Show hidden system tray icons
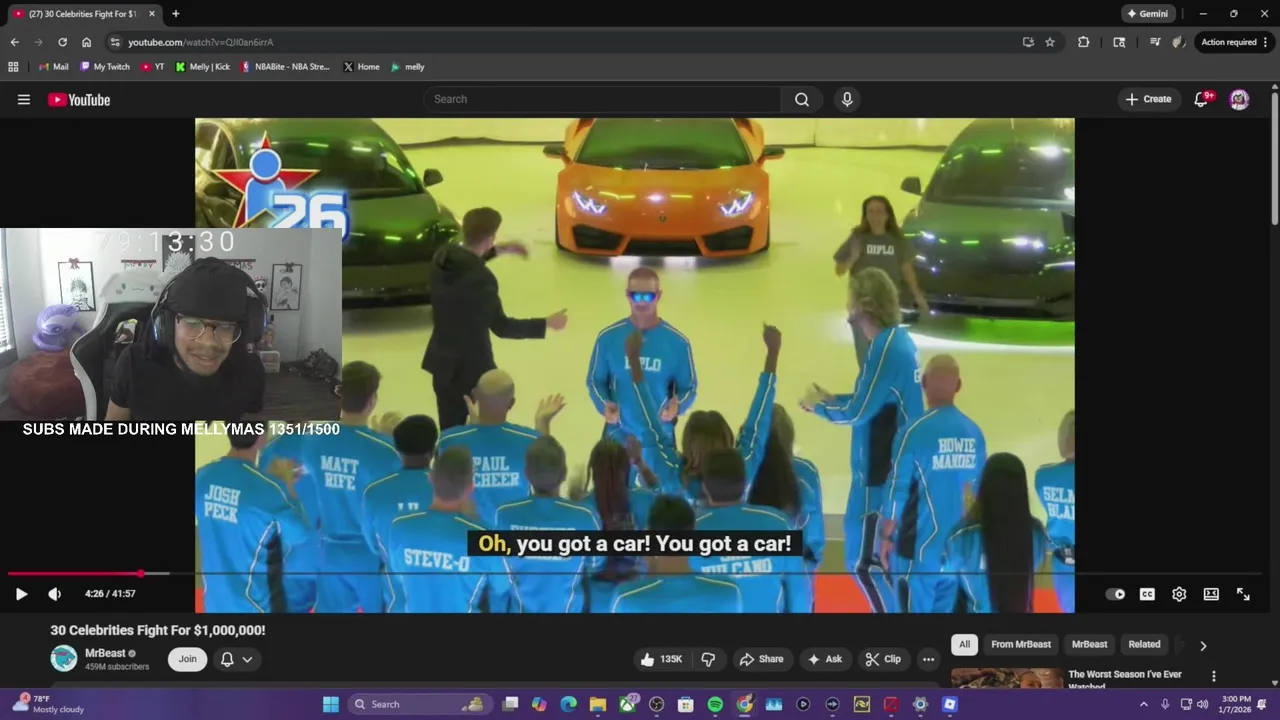Image resolution: width=1280 pixels, height=720 pixels. point(1144,704)
